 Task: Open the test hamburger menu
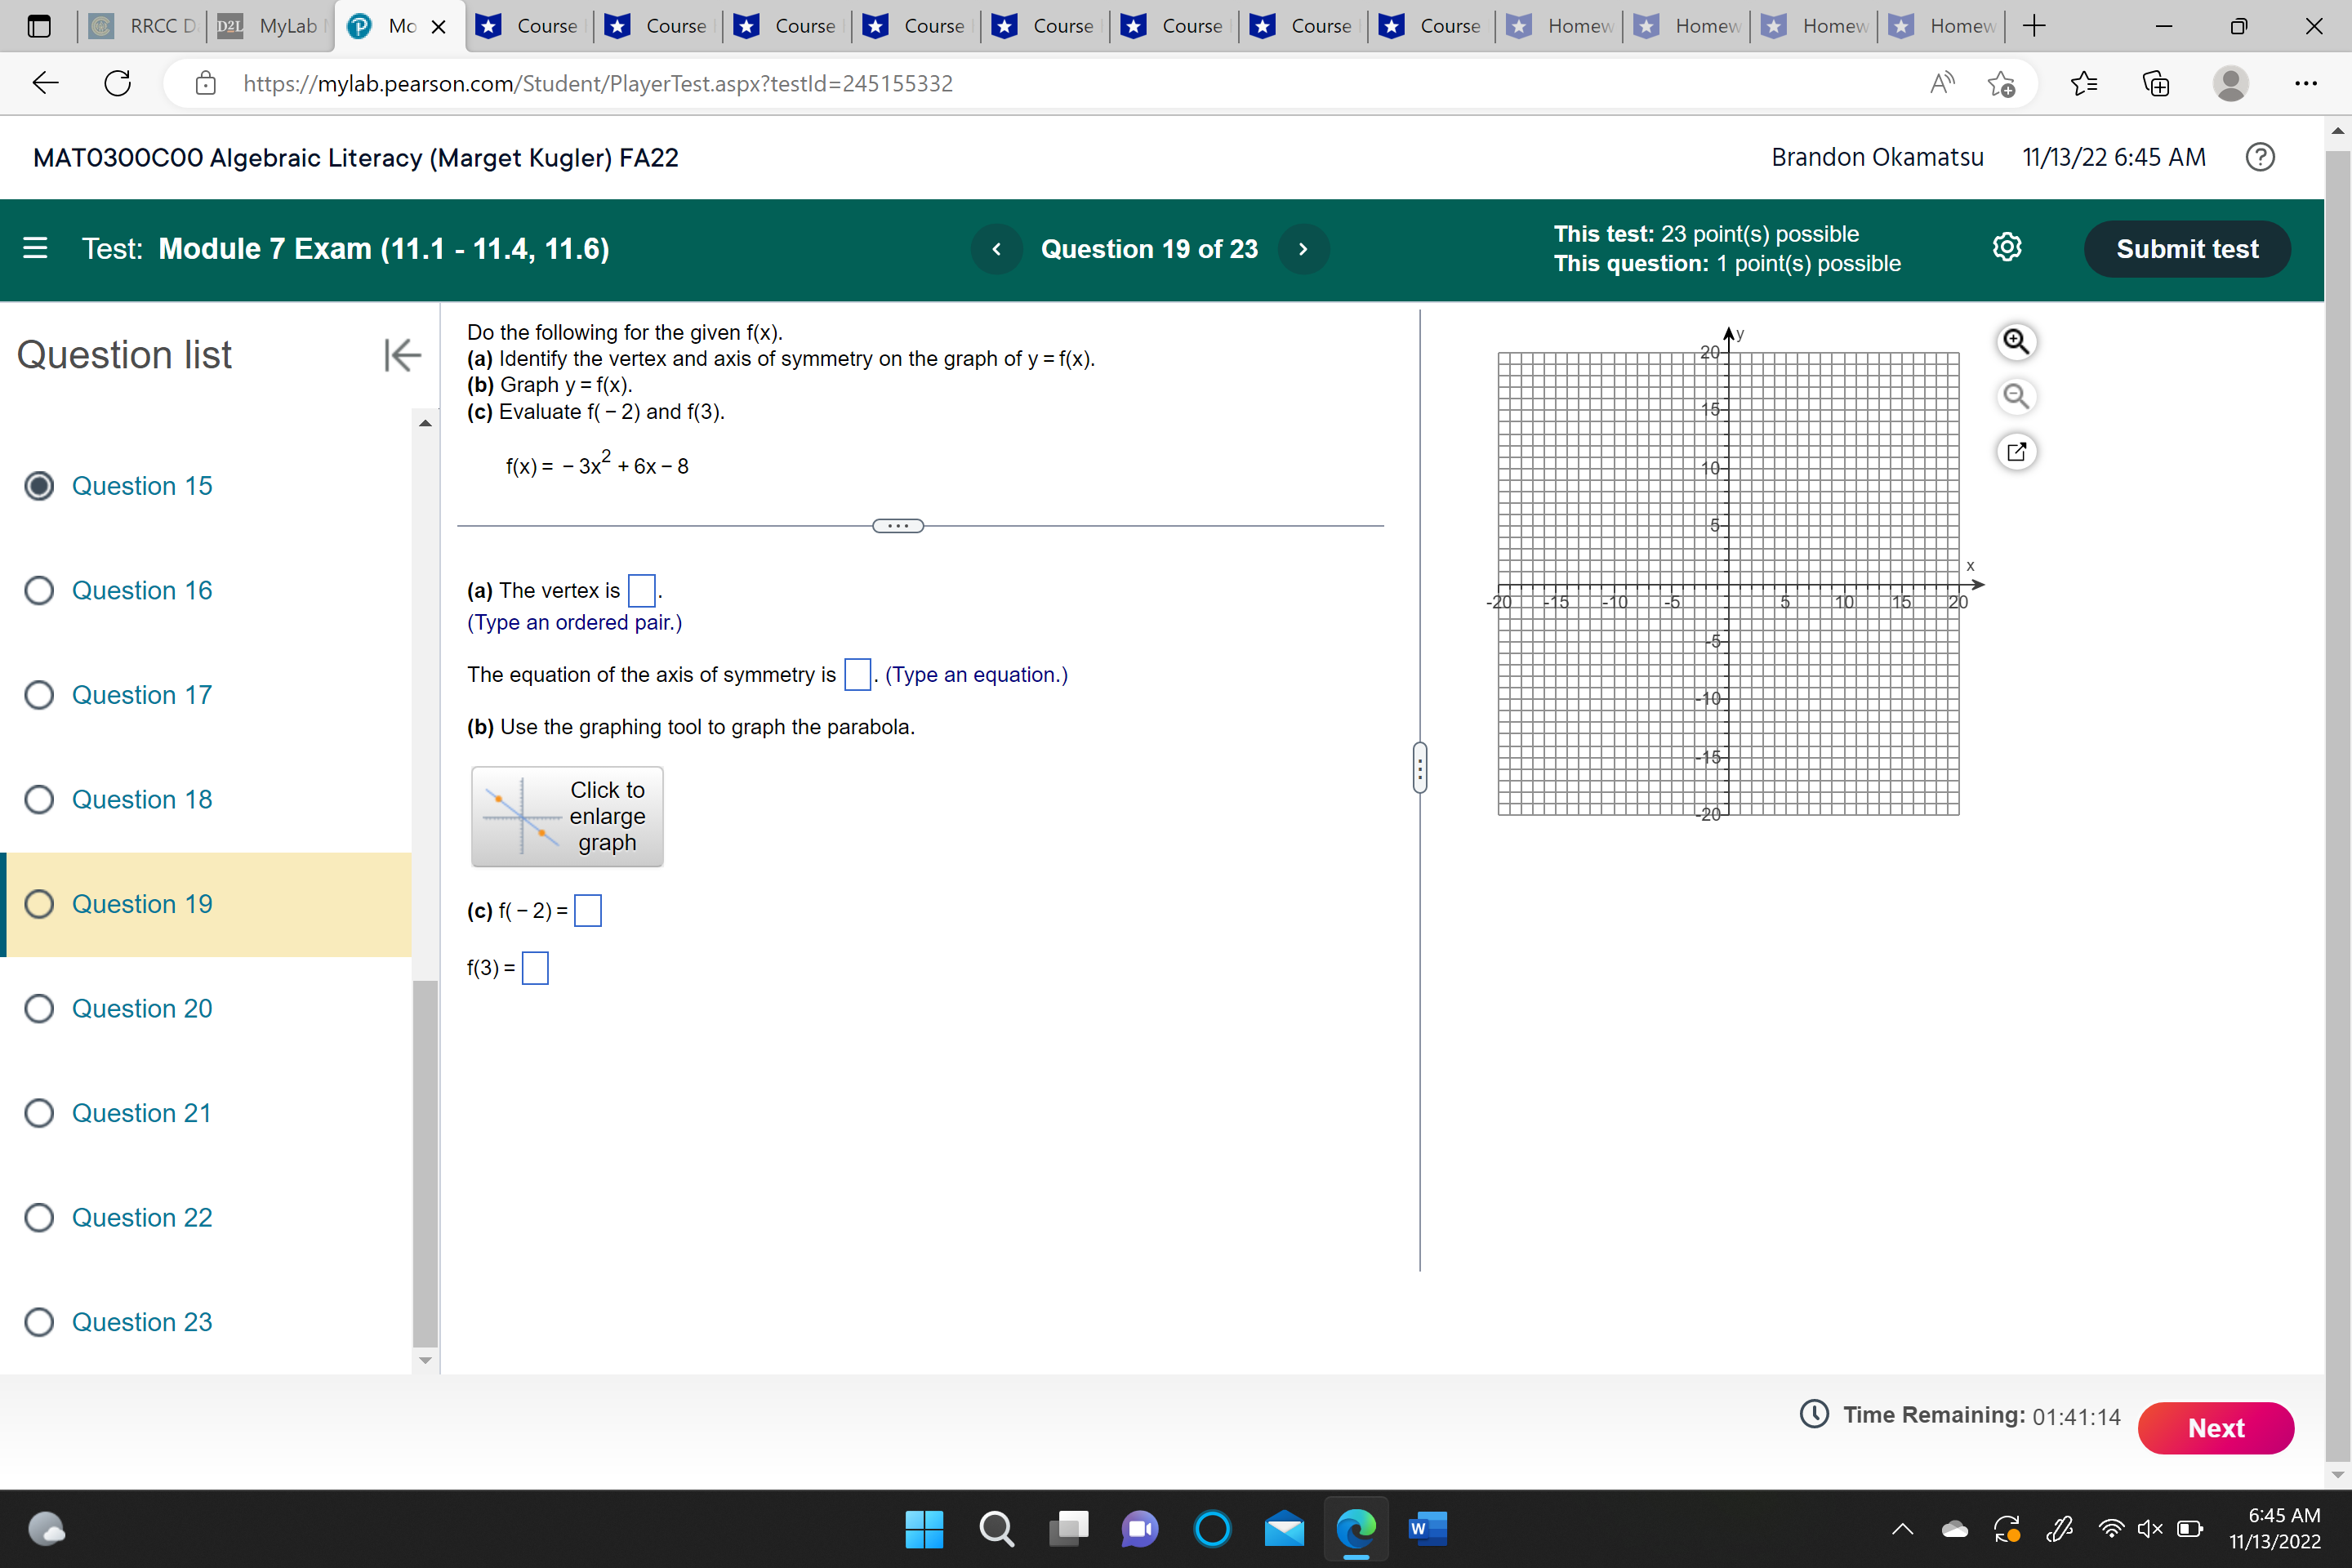pos(34,248)
